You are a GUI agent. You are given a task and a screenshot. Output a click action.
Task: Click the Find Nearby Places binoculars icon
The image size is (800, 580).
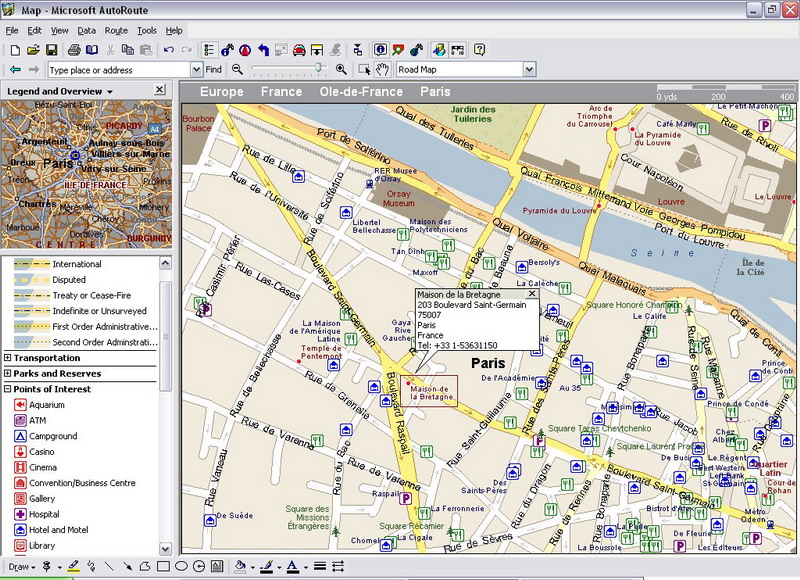pos(227,50)
